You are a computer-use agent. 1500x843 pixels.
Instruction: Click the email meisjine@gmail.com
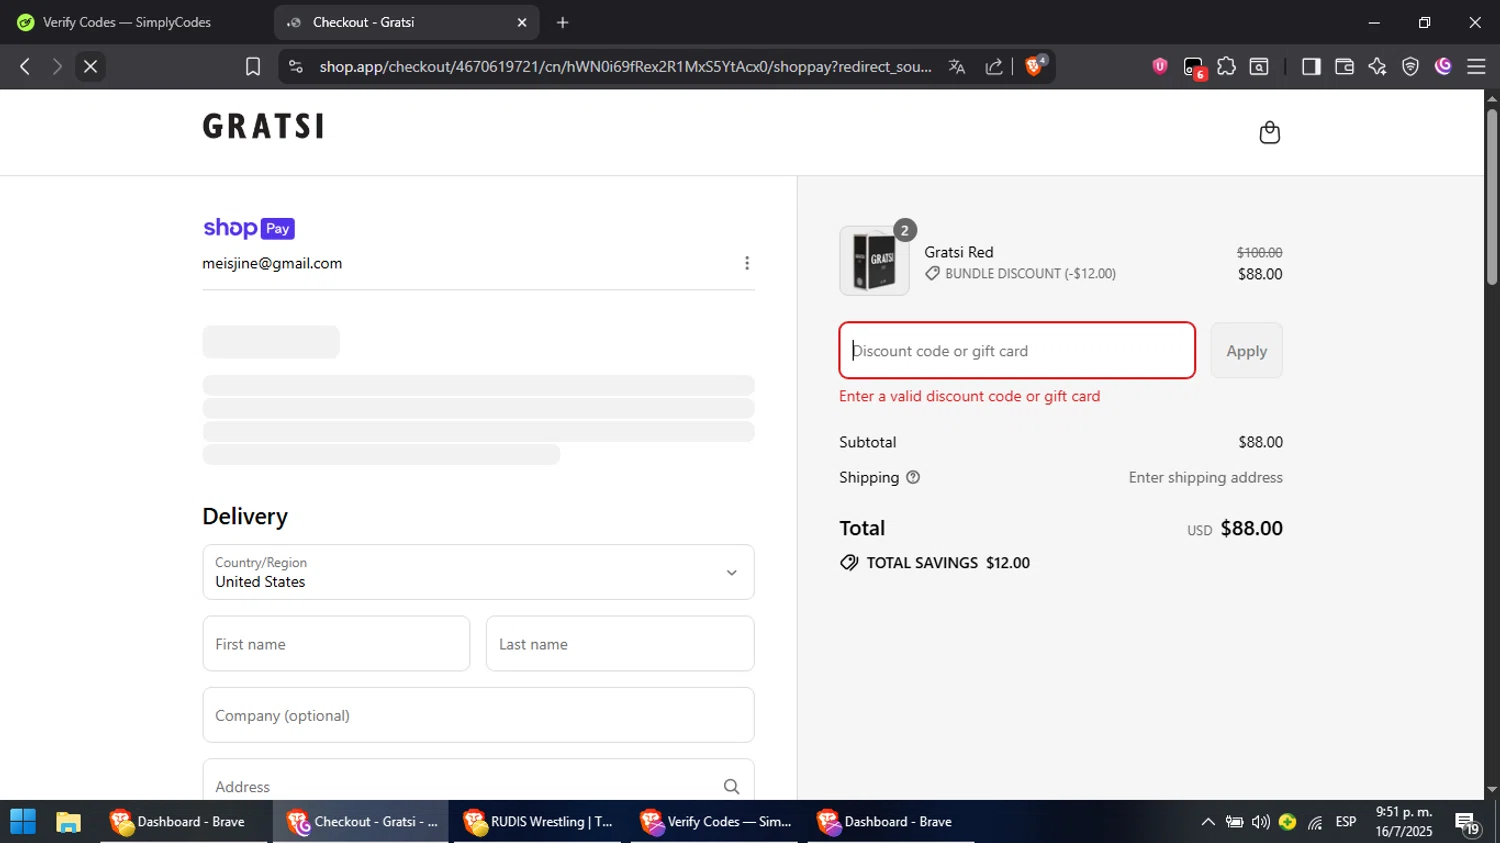point(272,263)
